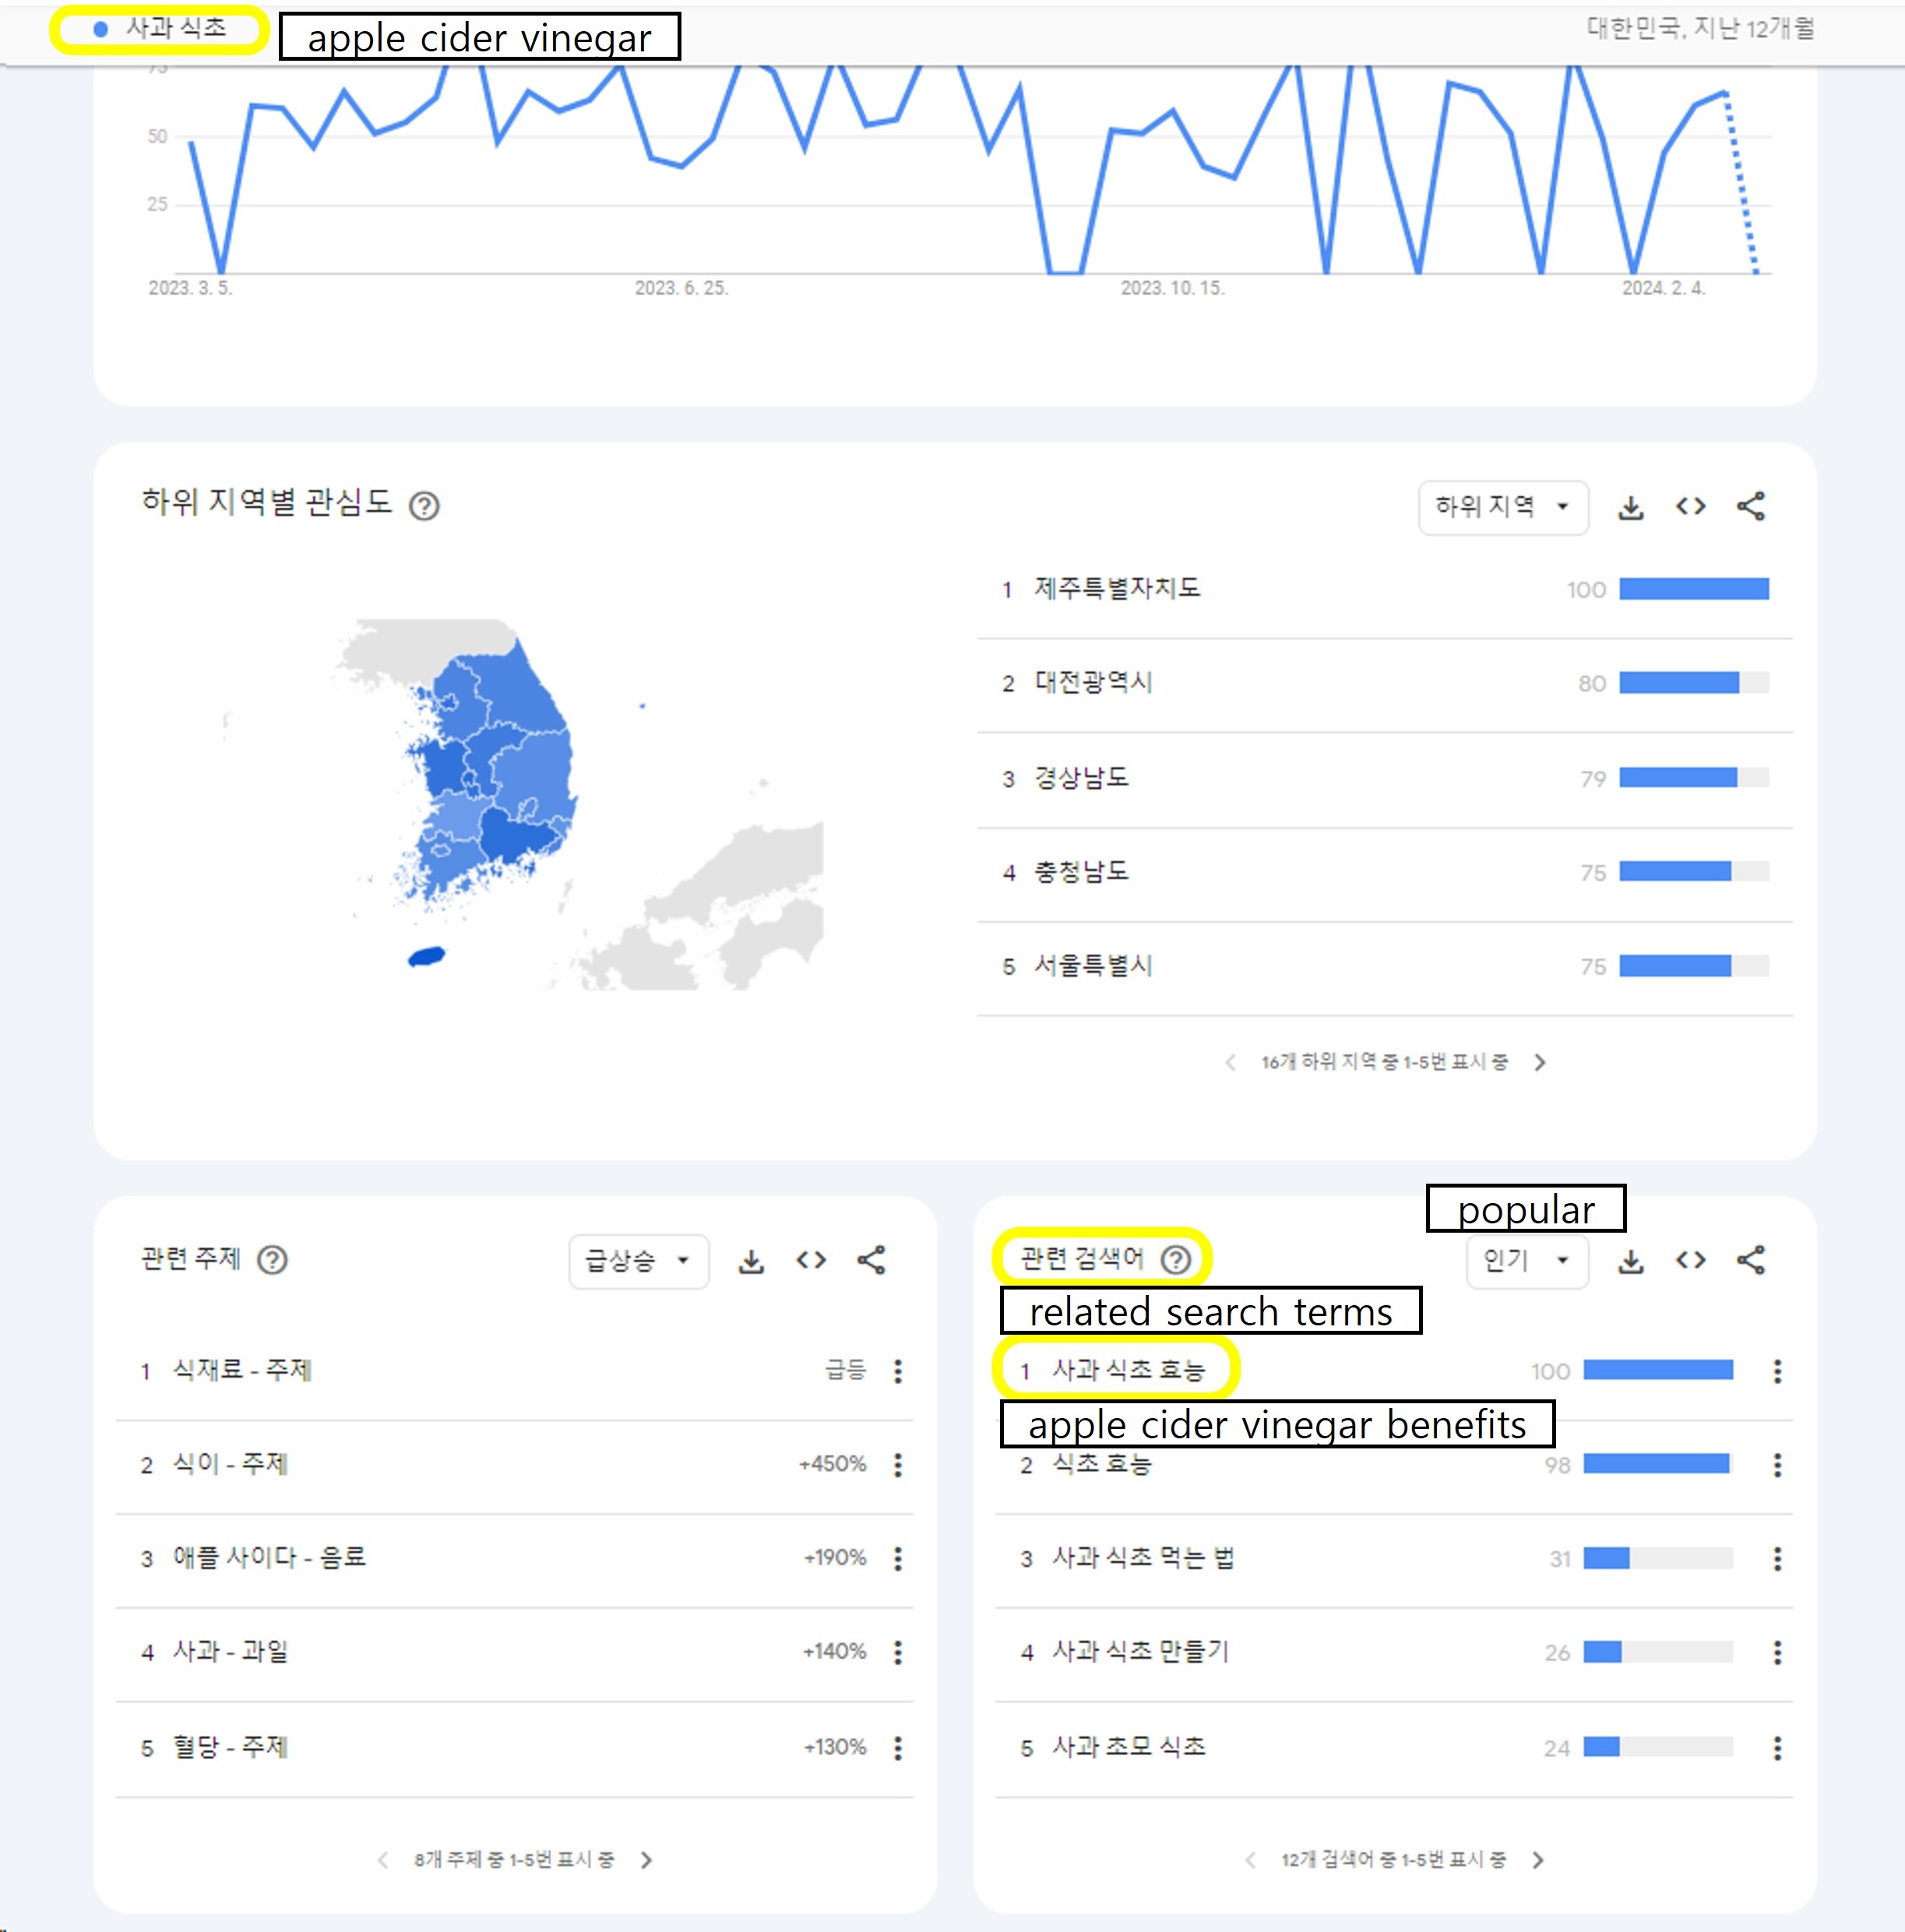The width and height of the screenshot is (1905, 1932).
Task: Share the related queries card
Action: pyautogui.click(x=1750, y=1260)
